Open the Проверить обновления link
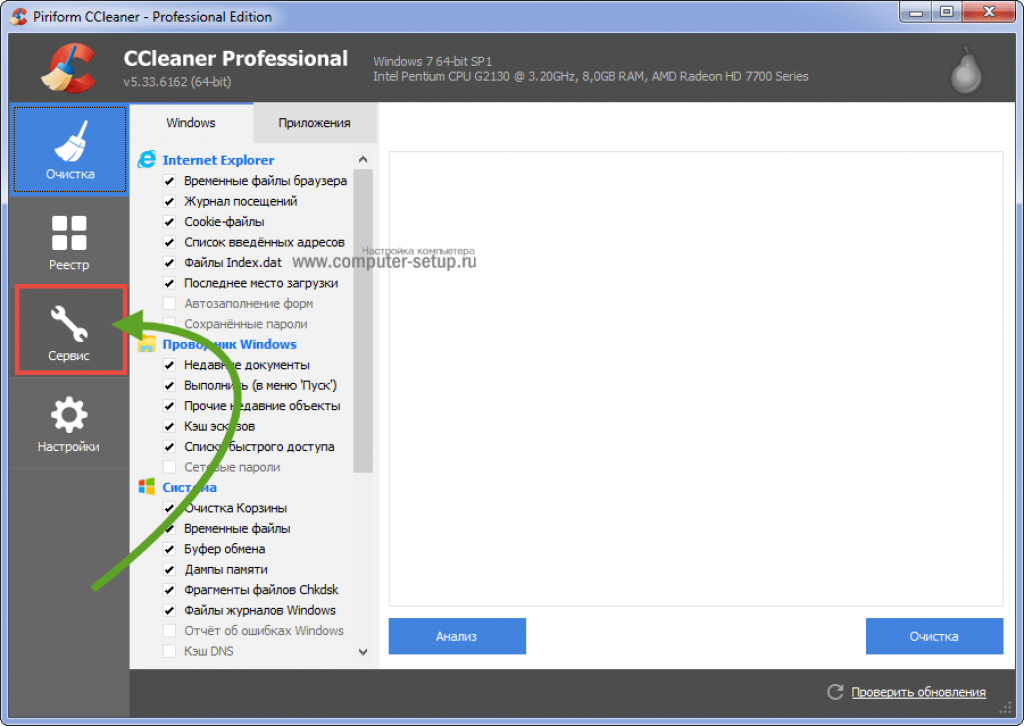 click(x=918, y=693)
